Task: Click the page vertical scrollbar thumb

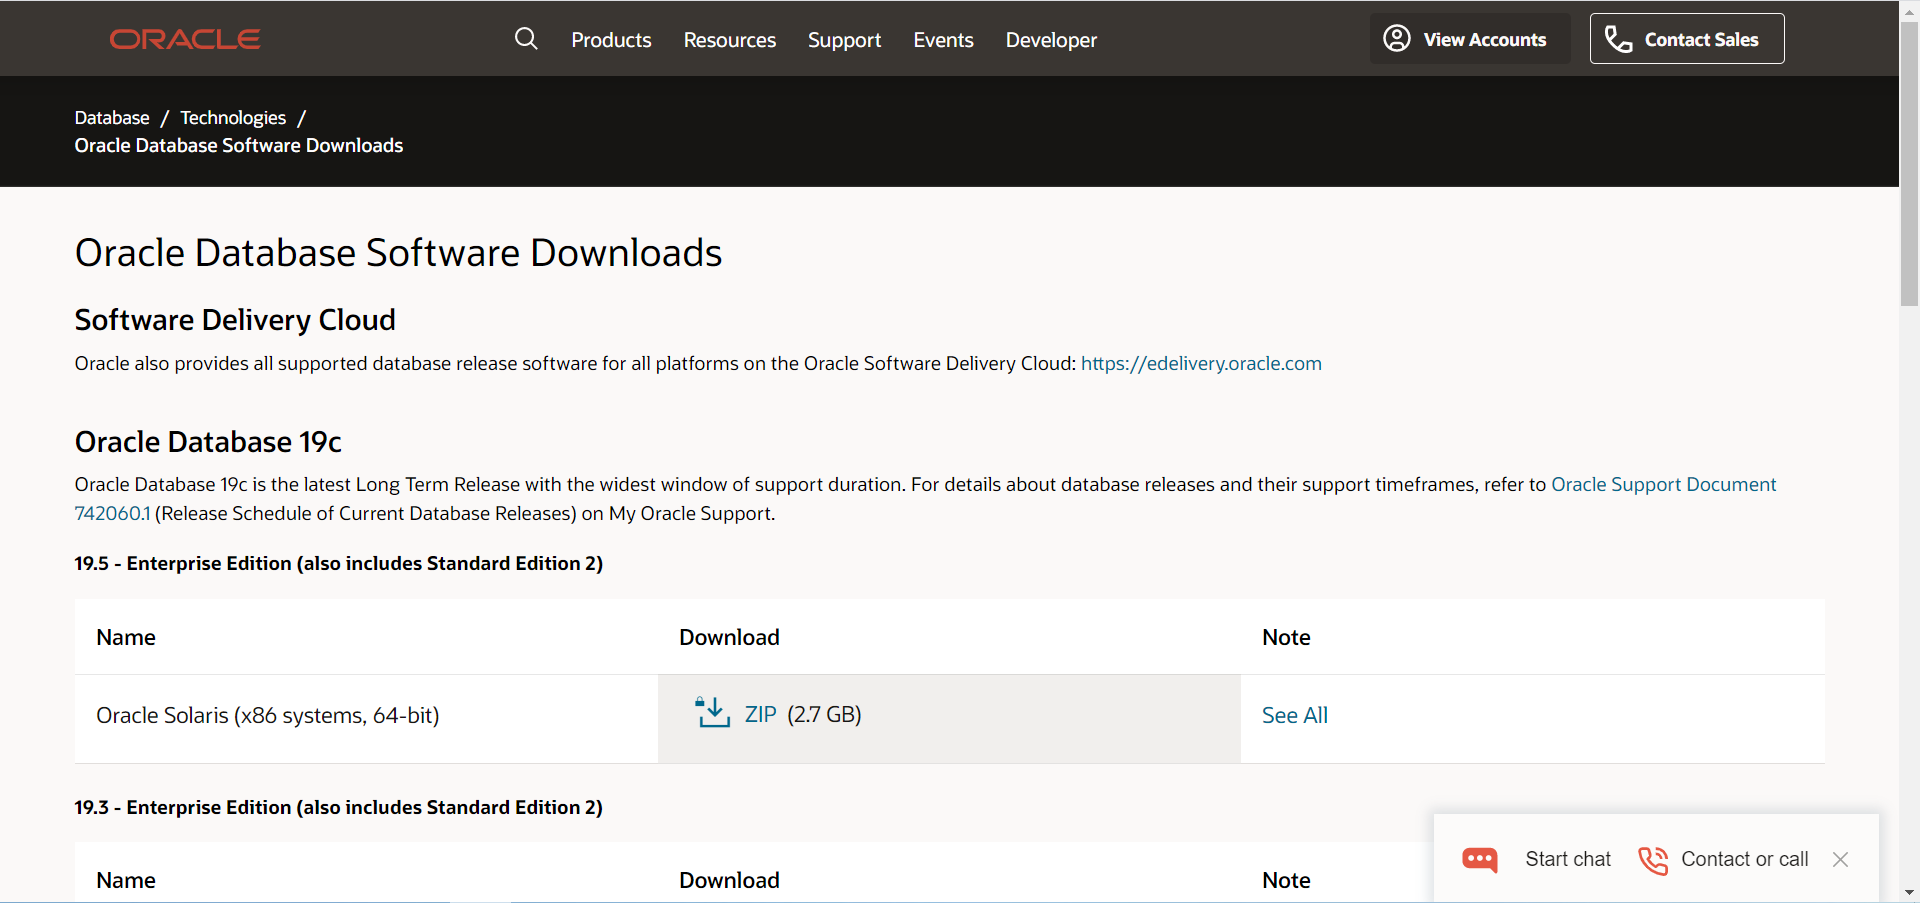Action: [x=1909, y=165]
